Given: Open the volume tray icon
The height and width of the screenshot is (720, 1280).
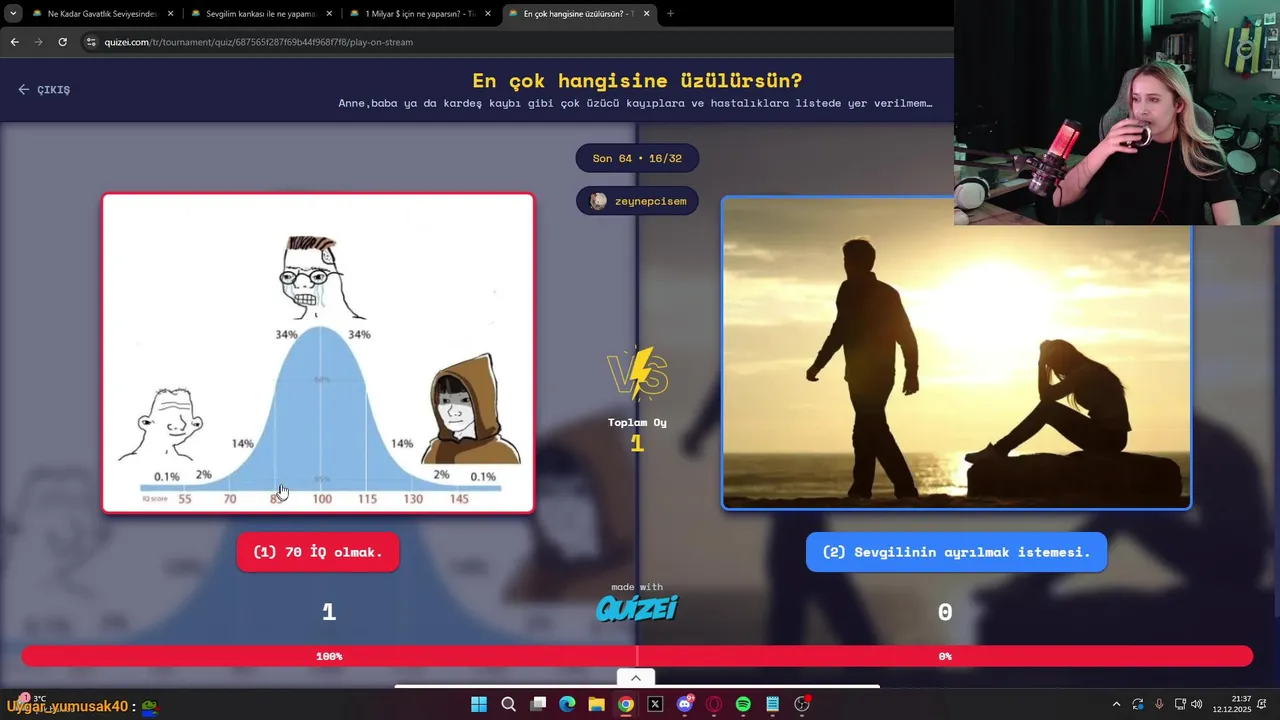Looking at the screenshot, I should (x=1197, y=704).
